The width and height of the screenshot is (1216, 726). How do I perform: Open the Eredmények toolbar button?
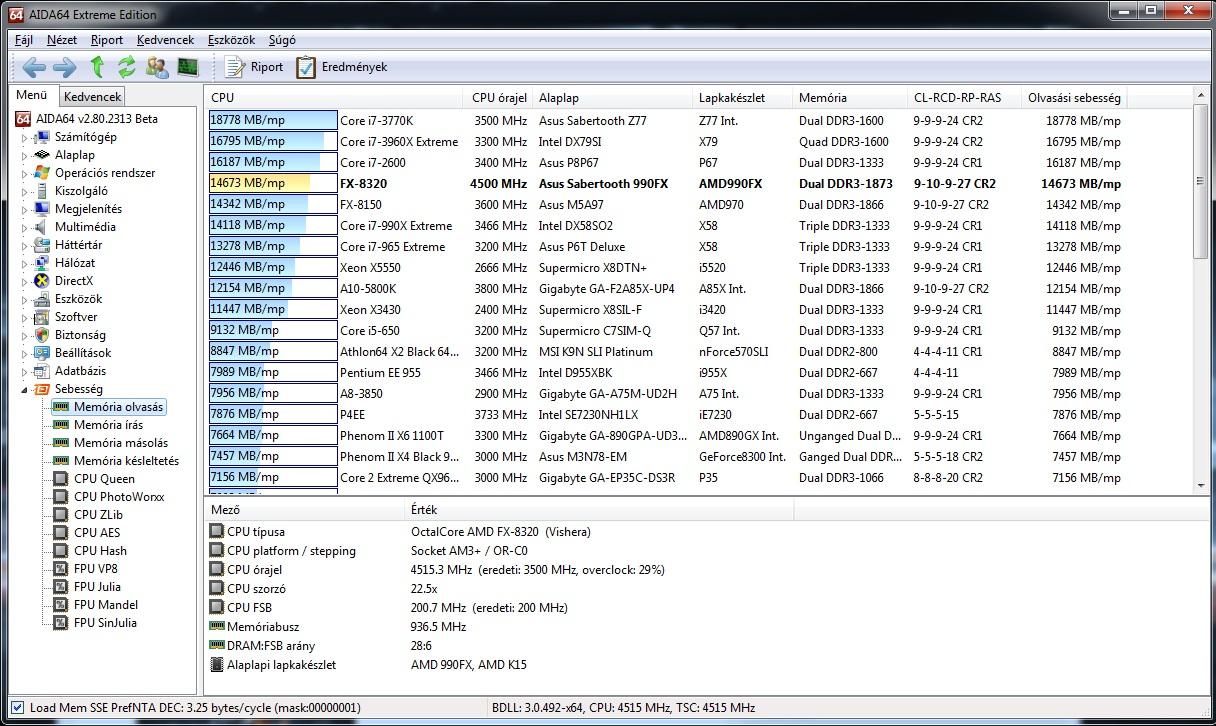(x=341, y=67)
